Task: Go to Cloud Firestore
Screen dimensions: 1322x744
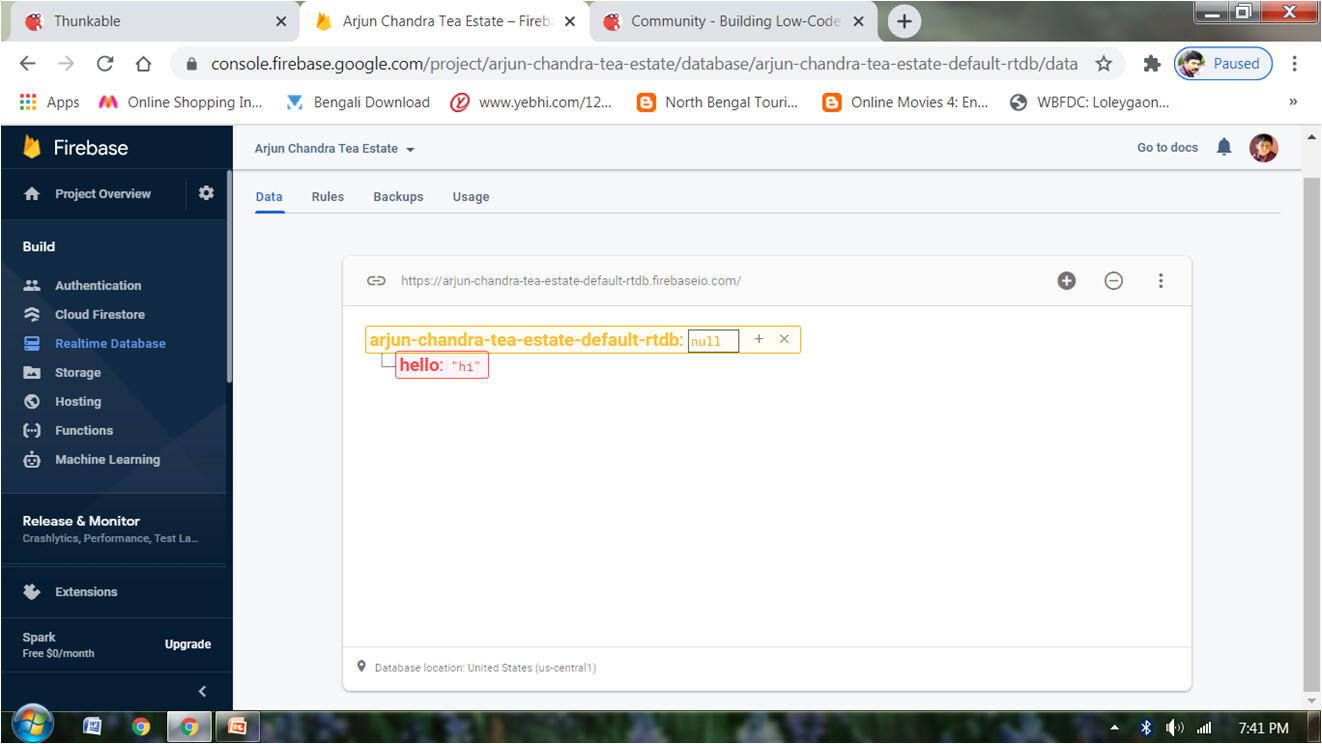Action: pos(100,314)
